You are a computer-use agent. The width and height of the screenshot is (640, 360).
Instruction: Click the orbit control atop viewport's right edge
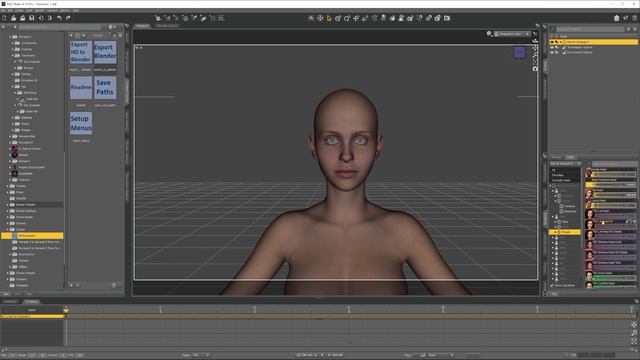535,41
